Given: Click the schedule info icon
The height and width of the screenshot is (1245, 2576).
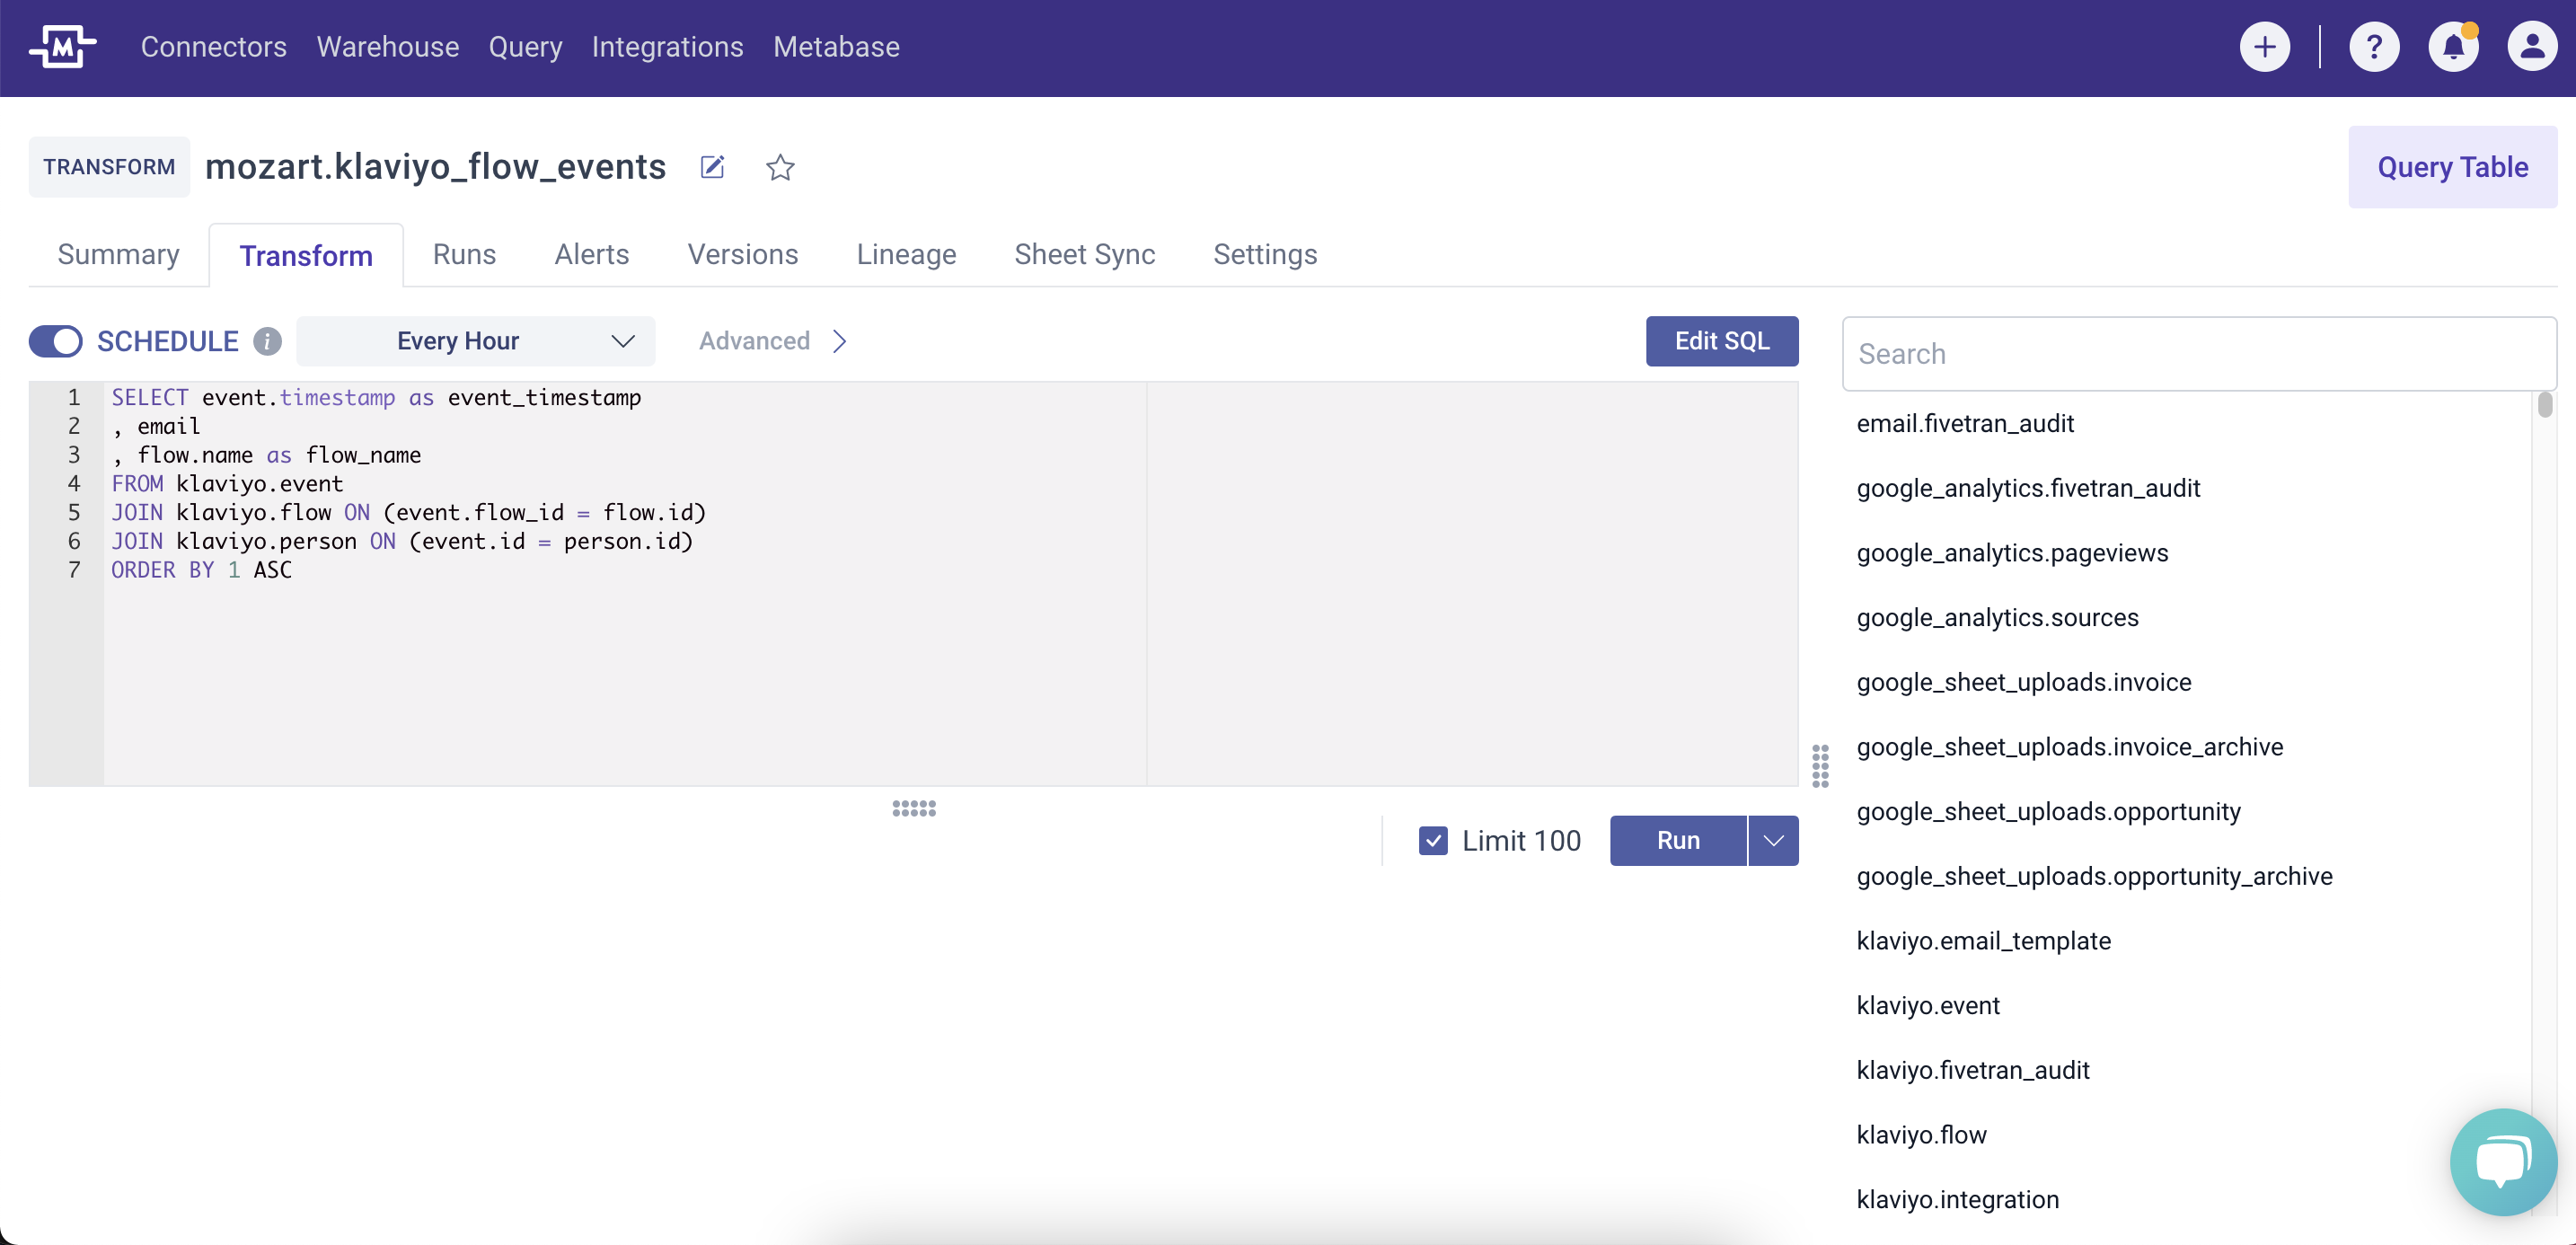Looking at the screenshot, I should tap(267, 342).
